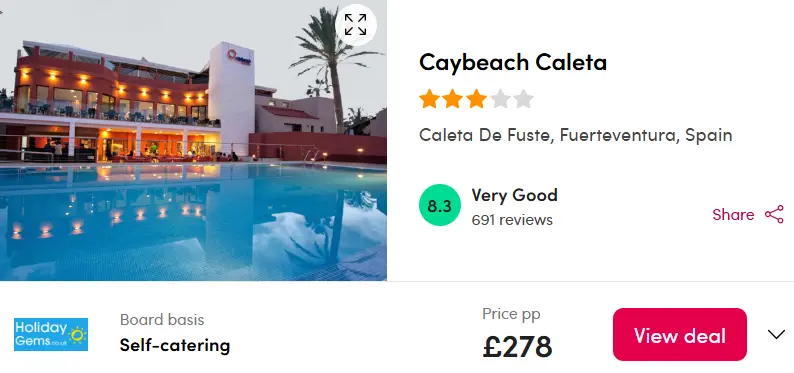
Task: Click the fourth grey star icon
Action: coord(500,99)
